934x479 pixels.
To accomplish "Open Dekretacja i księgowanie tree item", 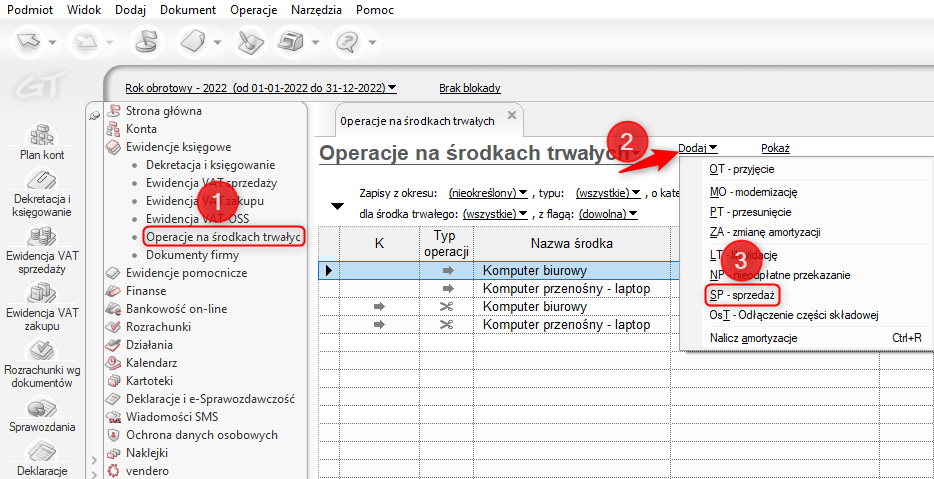I will coord(211,165).
